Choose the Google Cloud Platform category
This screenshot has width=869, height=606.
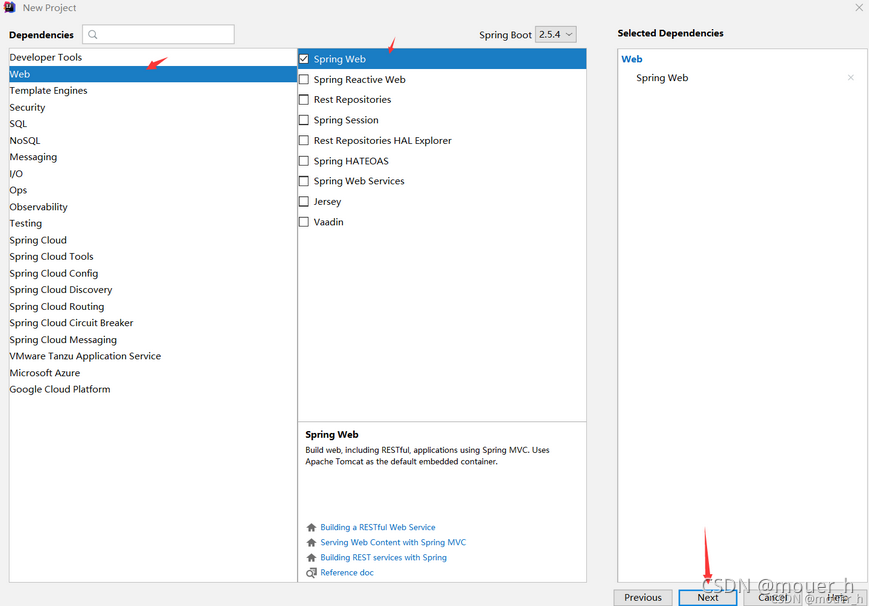(153, 389)
